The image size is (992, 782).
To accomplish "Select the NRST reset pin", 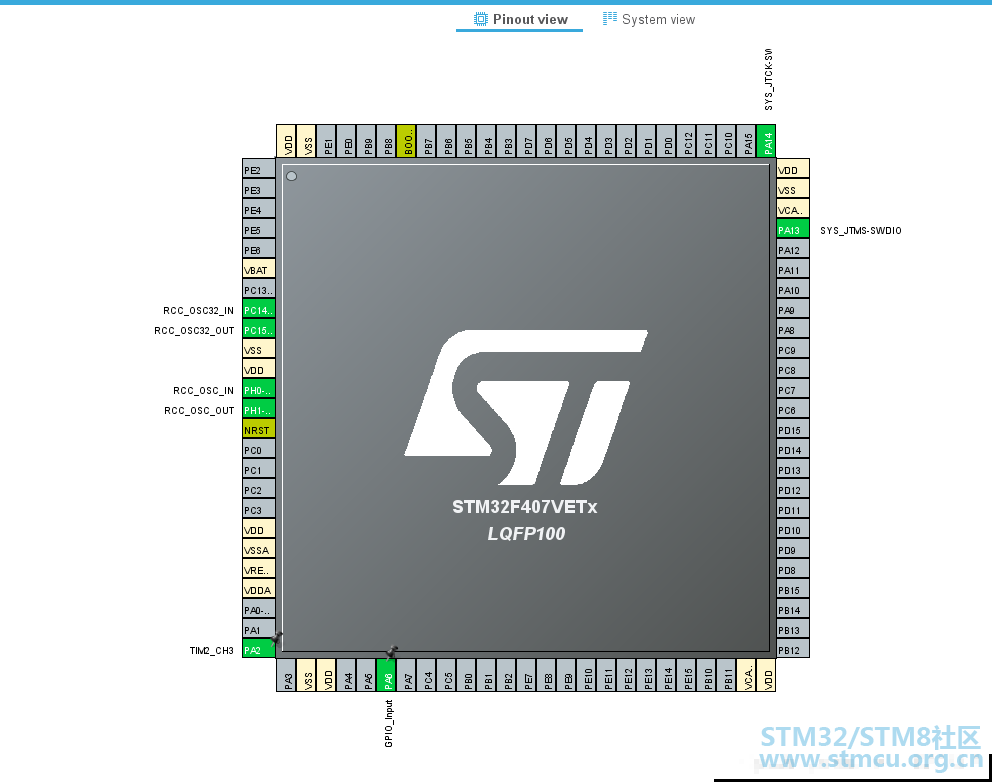I will pyautogui.click(x=259, y=430).
